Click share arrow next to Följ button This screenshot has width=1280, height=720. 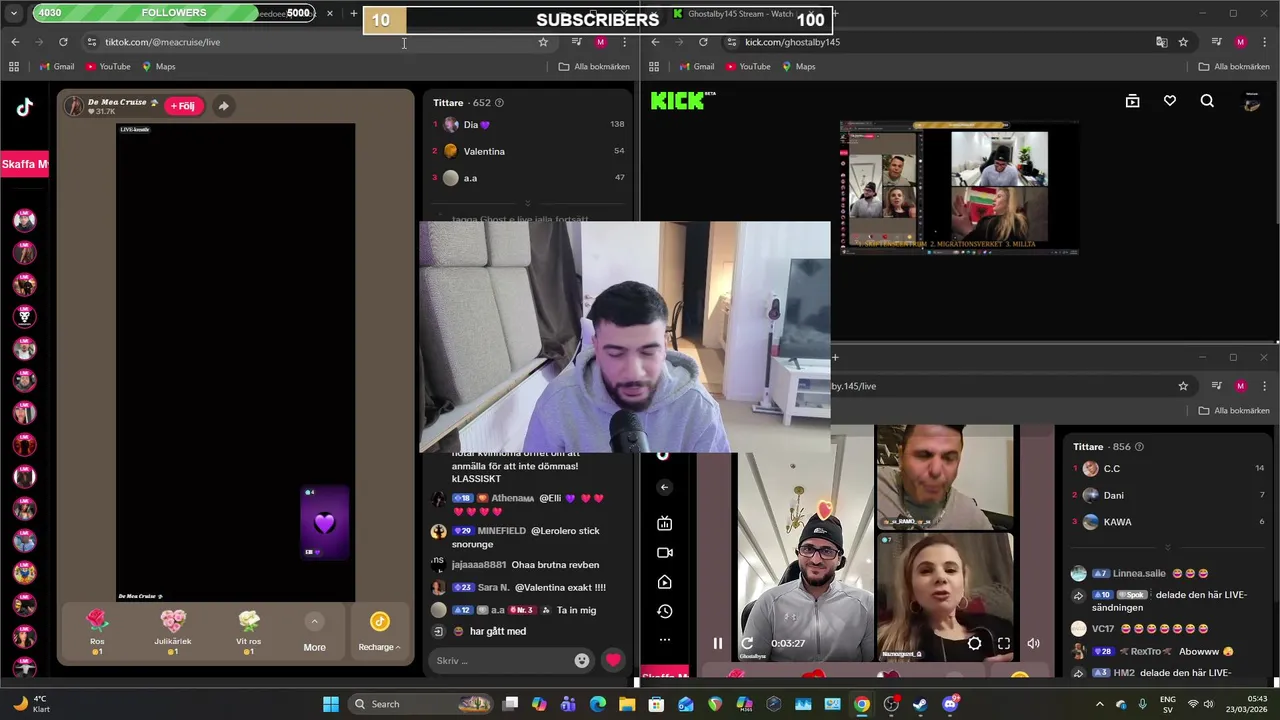click(223, 106)
